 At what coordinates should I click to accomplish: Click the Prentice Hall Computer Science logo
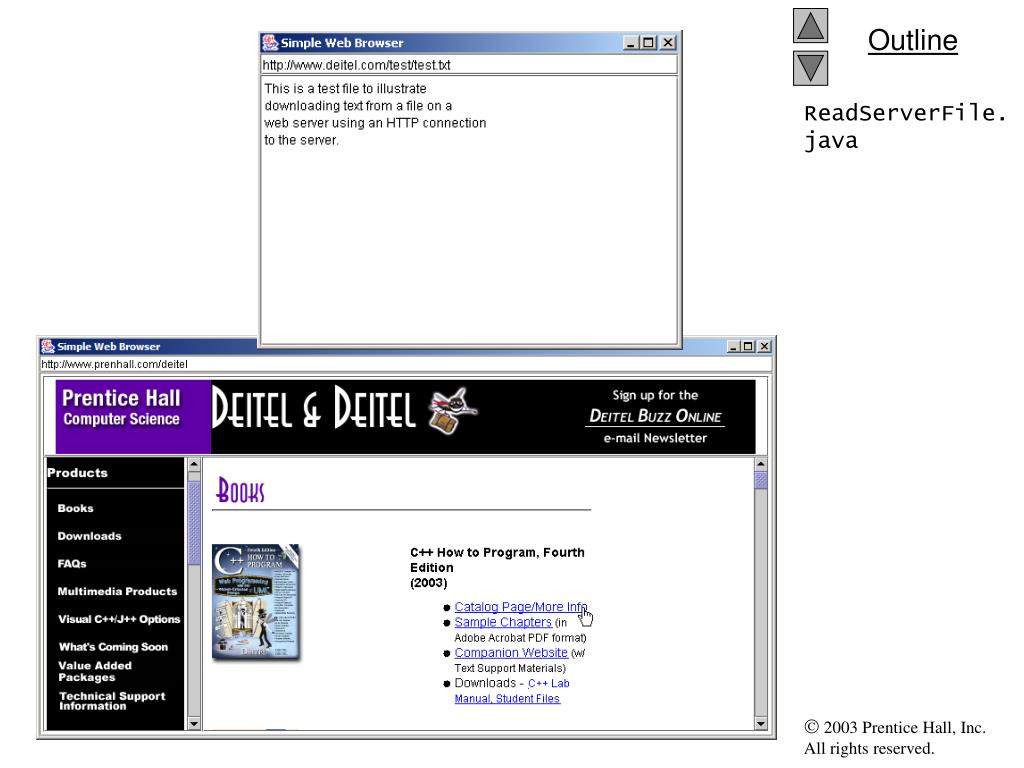click(x=133, y=417)
